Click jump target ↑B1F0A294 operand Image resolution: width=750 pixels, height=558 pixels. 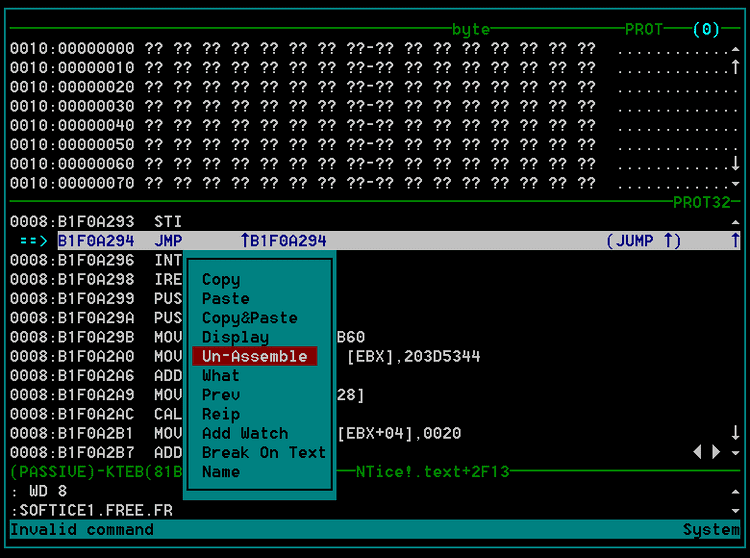[283, 241]
